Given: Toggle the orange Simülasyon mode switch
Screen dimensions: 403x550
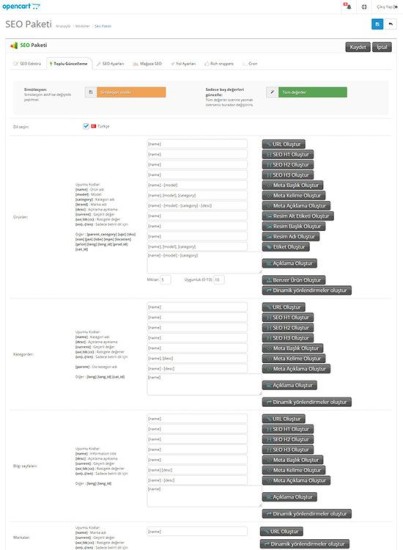Looking at the screenshot, I should (131, 92).
